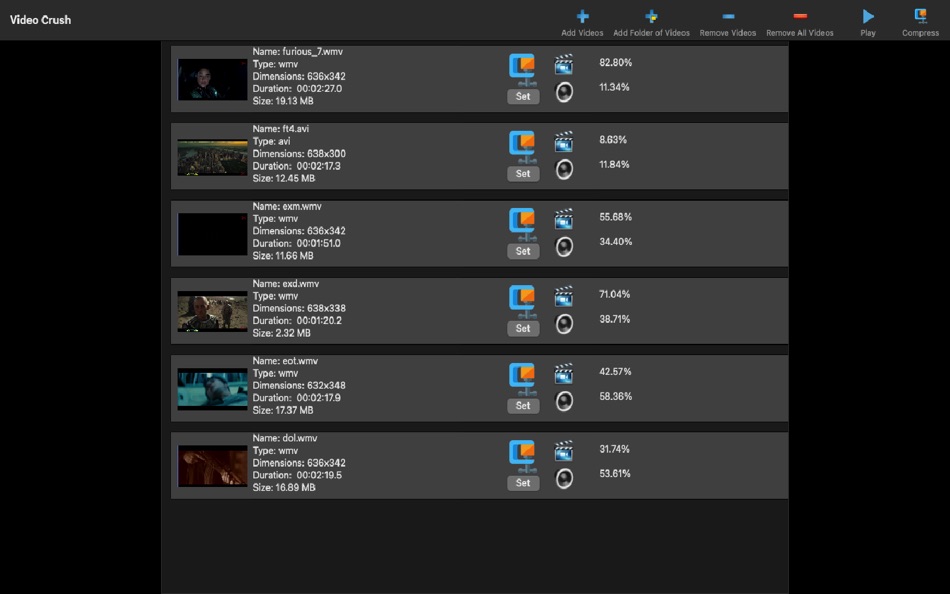Click the 'Name: exm.wmv' text

point(287,206)
